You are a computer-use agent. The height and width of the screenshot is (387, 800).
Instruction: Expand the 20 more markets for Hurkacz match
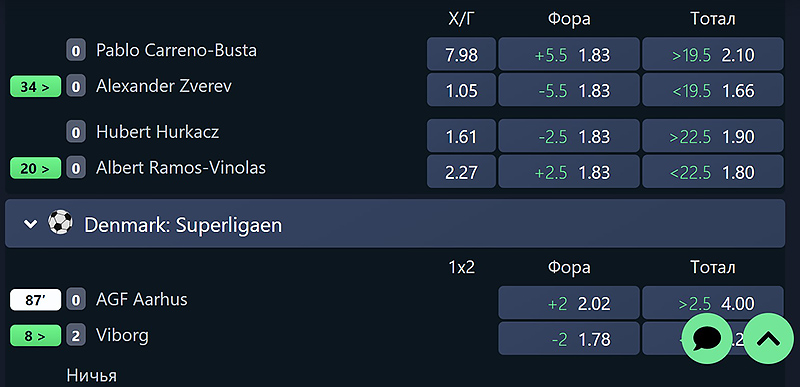point(35,168)
